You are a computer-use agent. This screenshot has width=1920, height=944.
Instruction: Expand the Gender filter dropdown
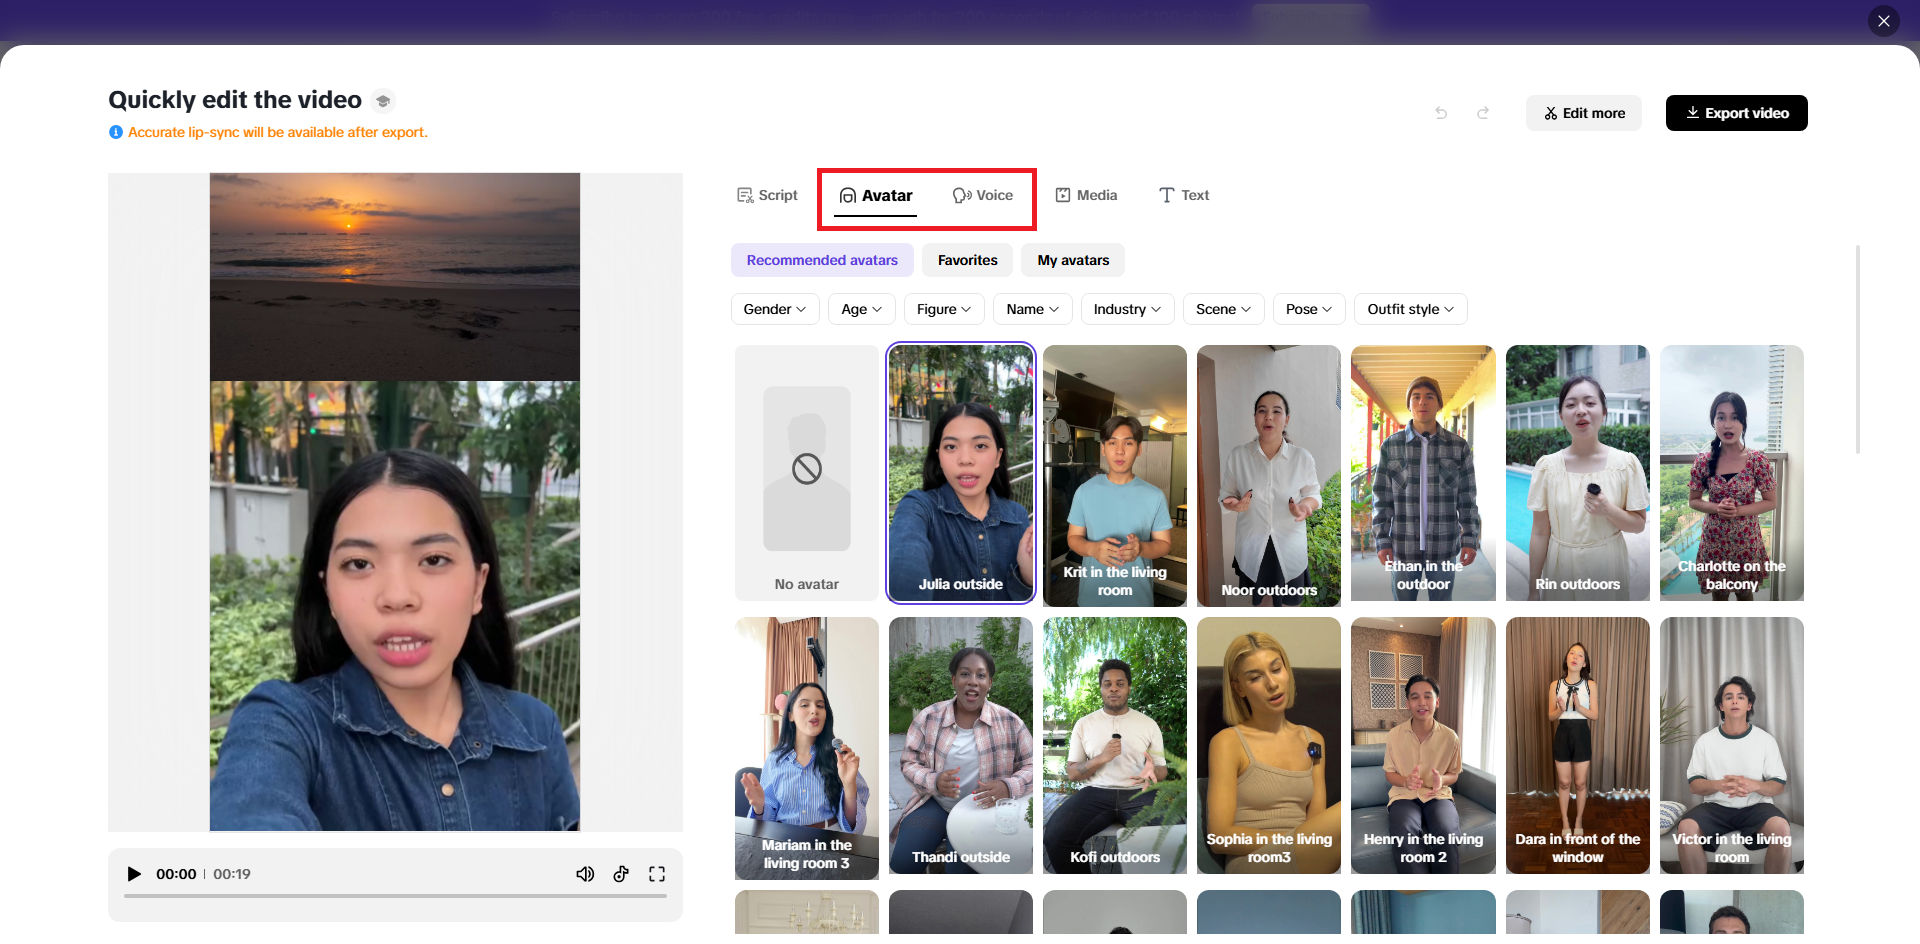(x=774, y=309)
